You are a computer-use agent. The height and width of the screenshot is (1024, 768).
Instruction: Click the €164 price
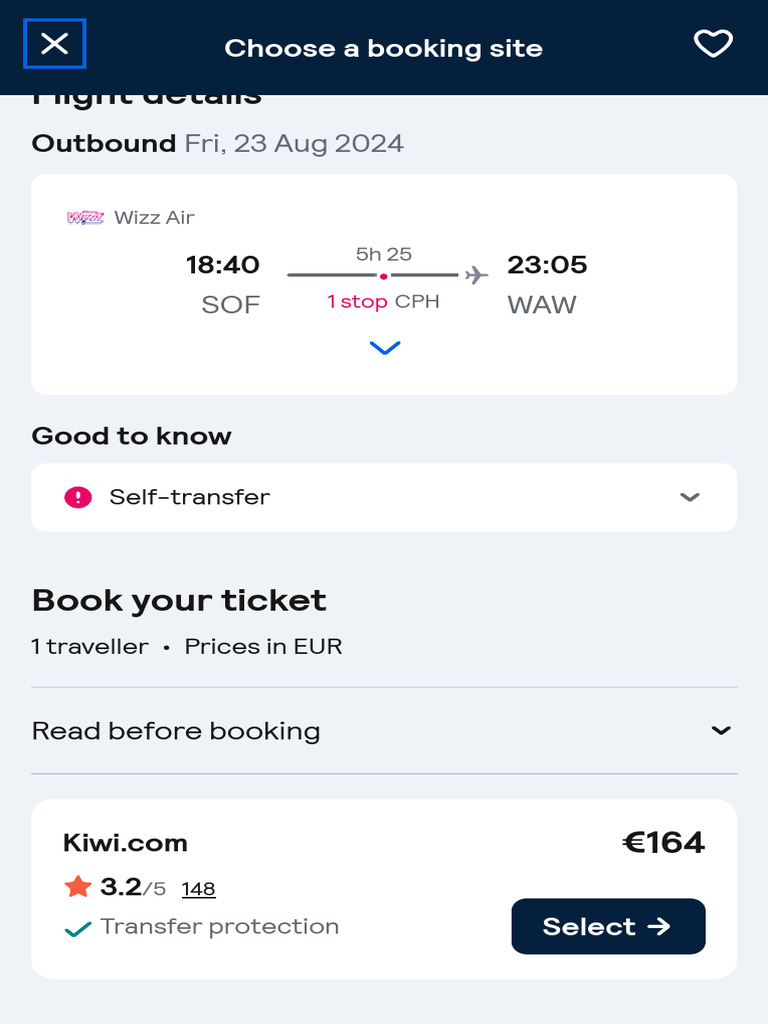tap(664, 843)
